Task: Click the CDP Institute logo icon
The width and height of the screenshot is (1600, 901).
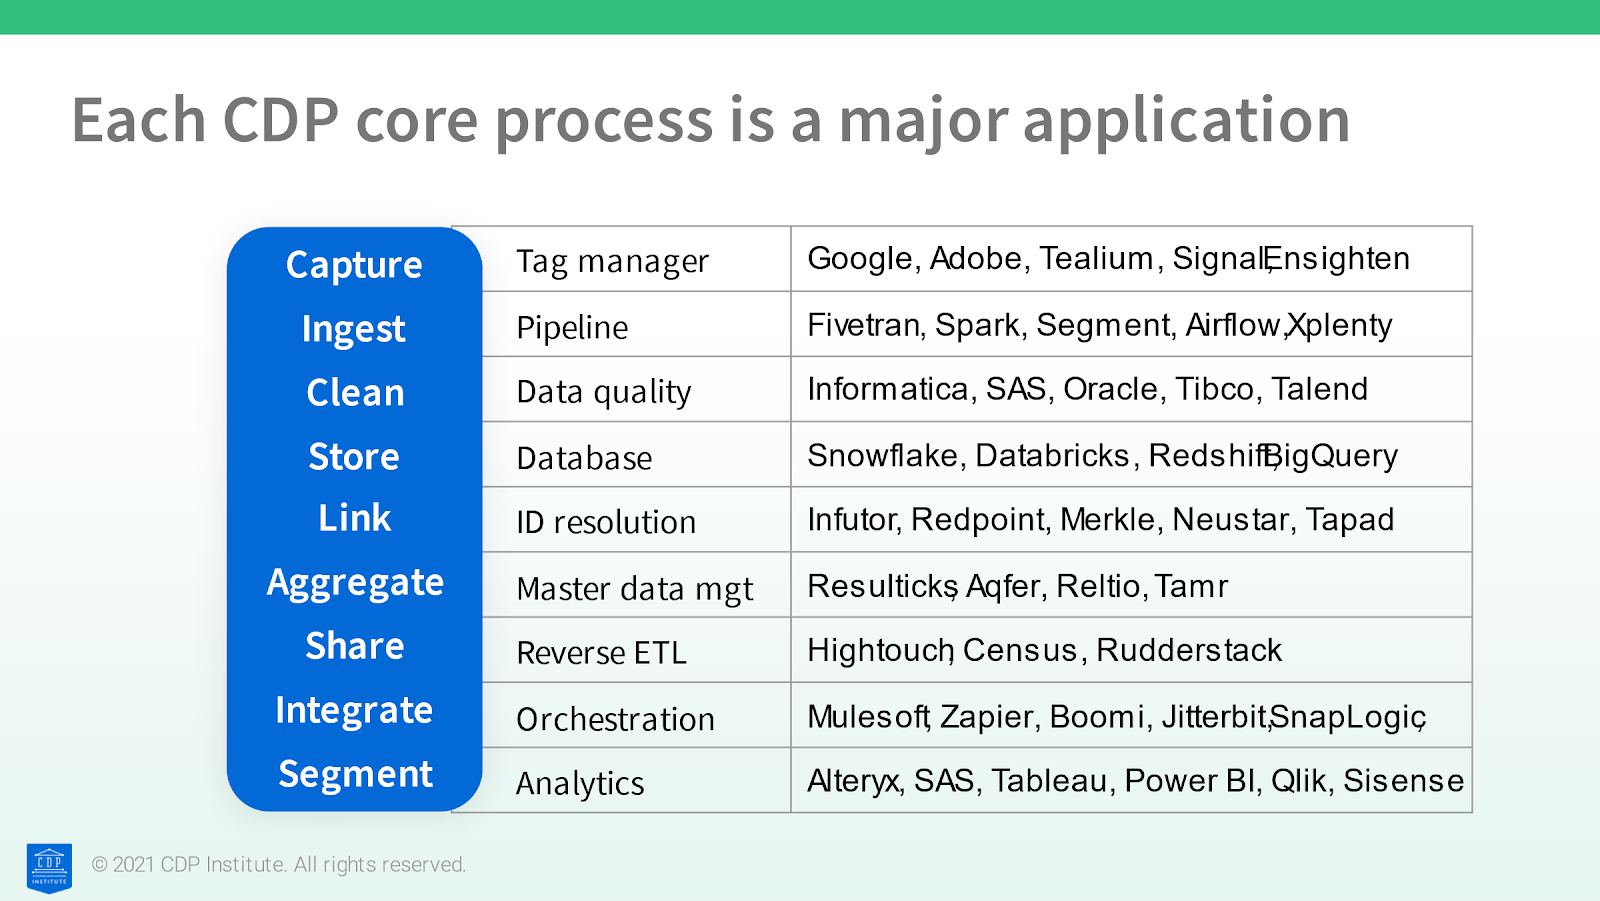Action: point(49,868)
